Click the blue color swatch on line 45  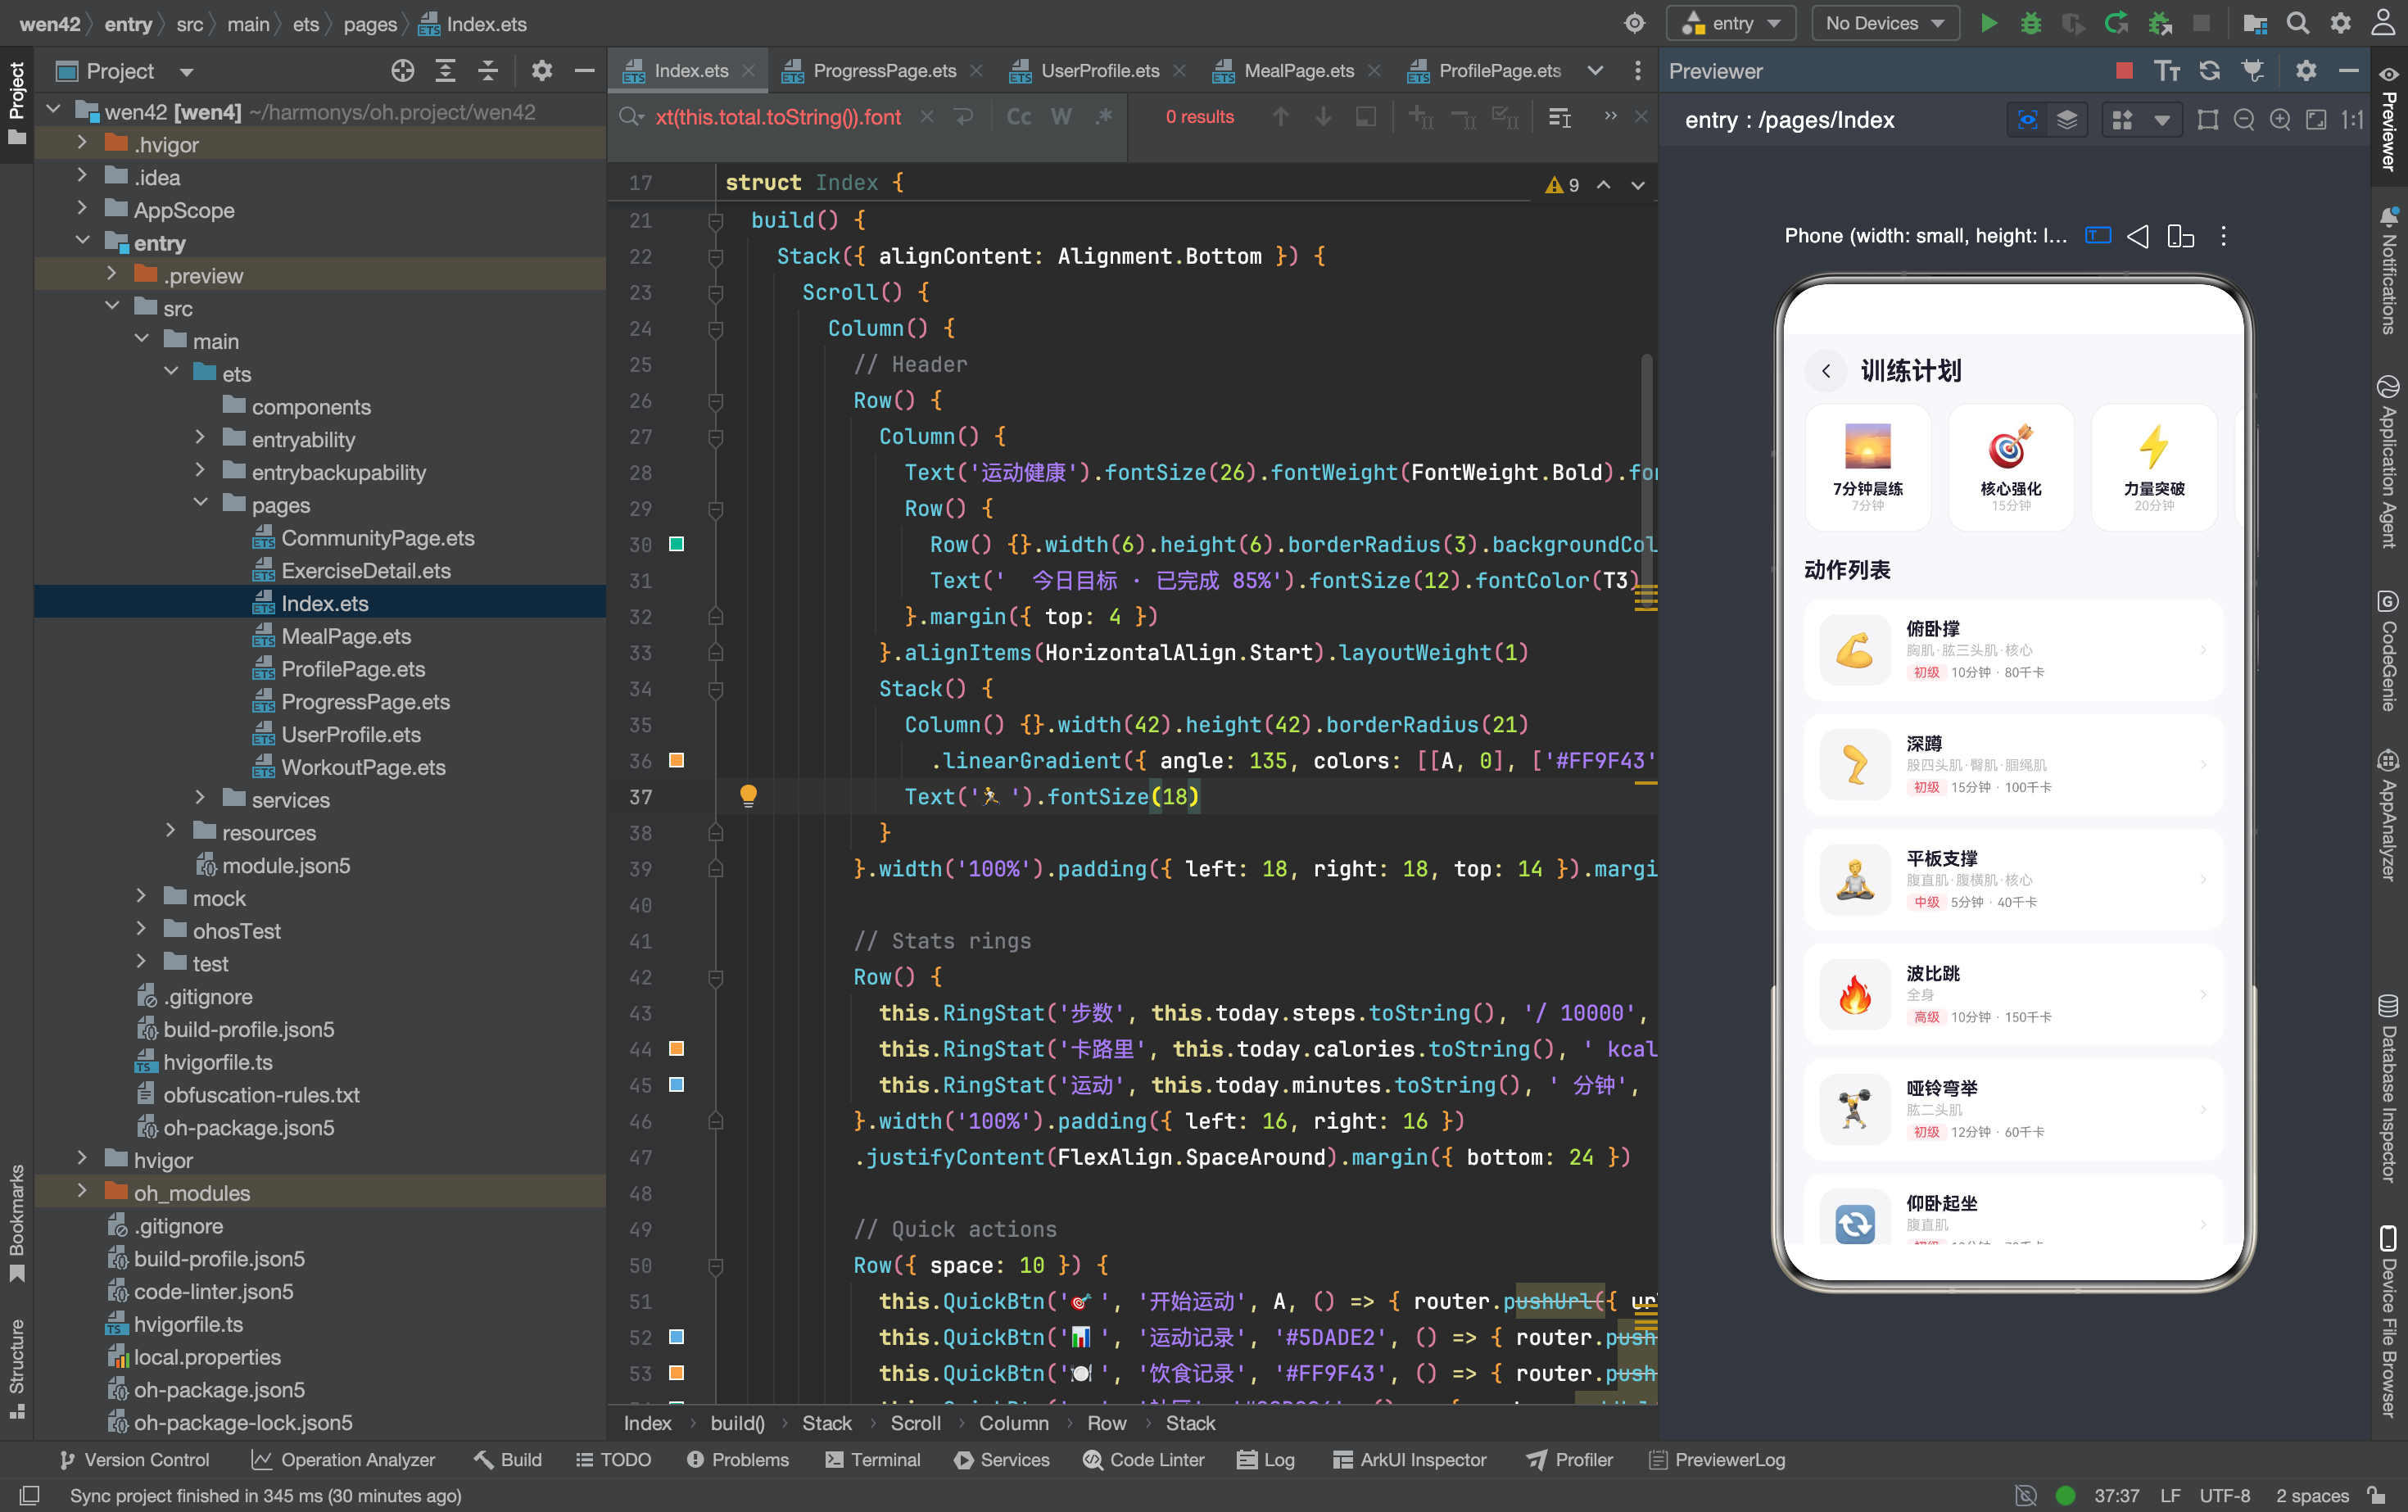point(677,1084)
